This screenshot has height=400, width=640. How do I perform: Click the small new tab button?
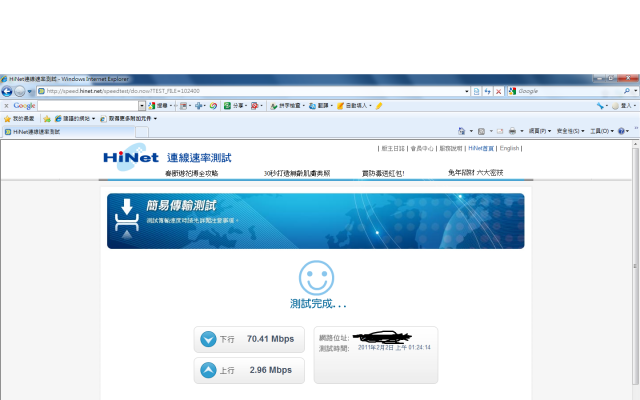(x=142, y=132)
